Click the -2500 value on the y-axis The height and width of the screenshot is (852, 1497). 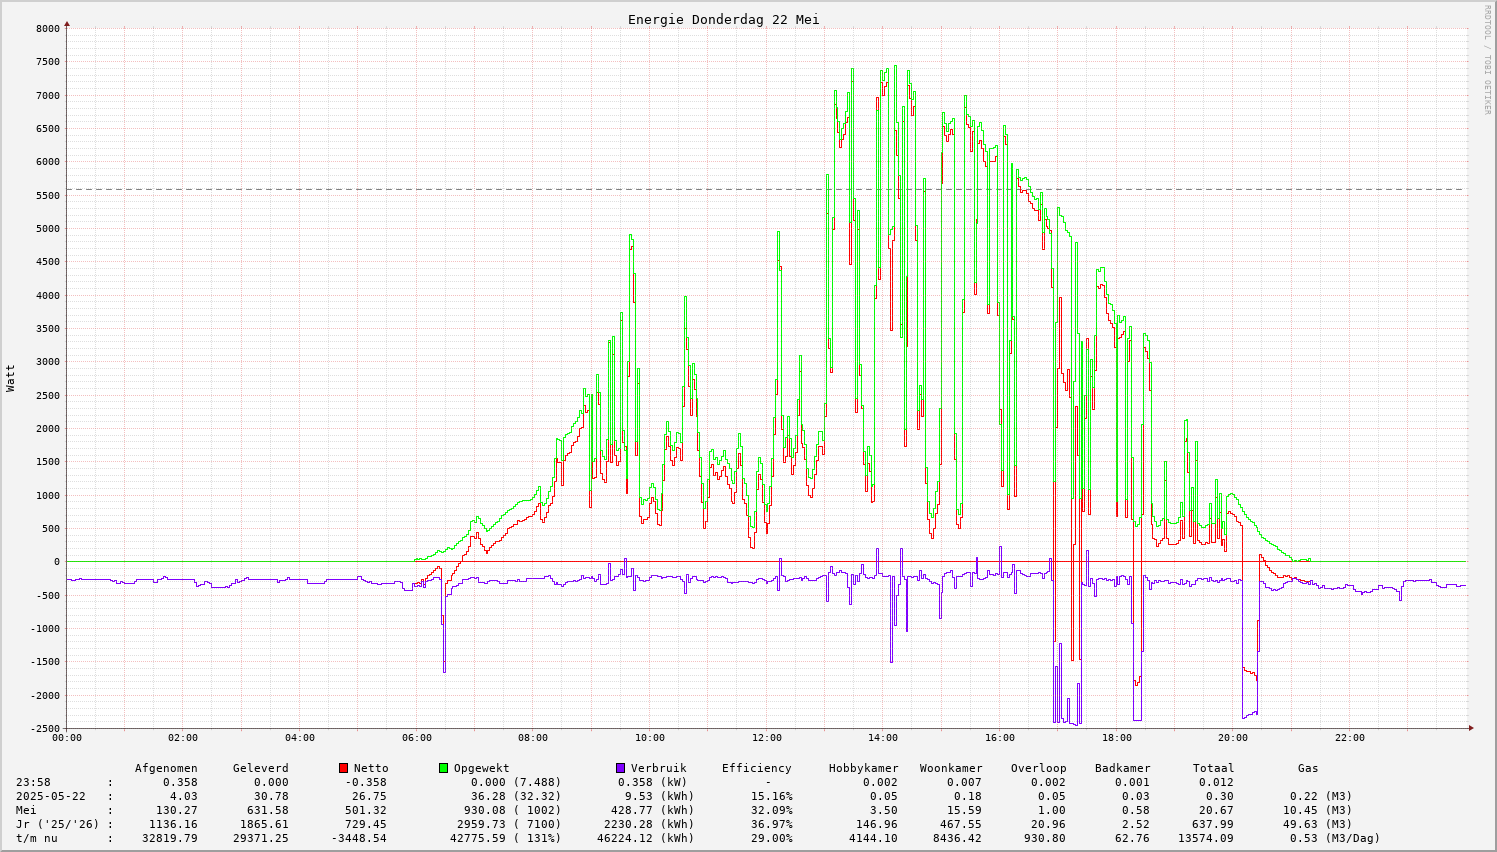click(x=44, y=728)
